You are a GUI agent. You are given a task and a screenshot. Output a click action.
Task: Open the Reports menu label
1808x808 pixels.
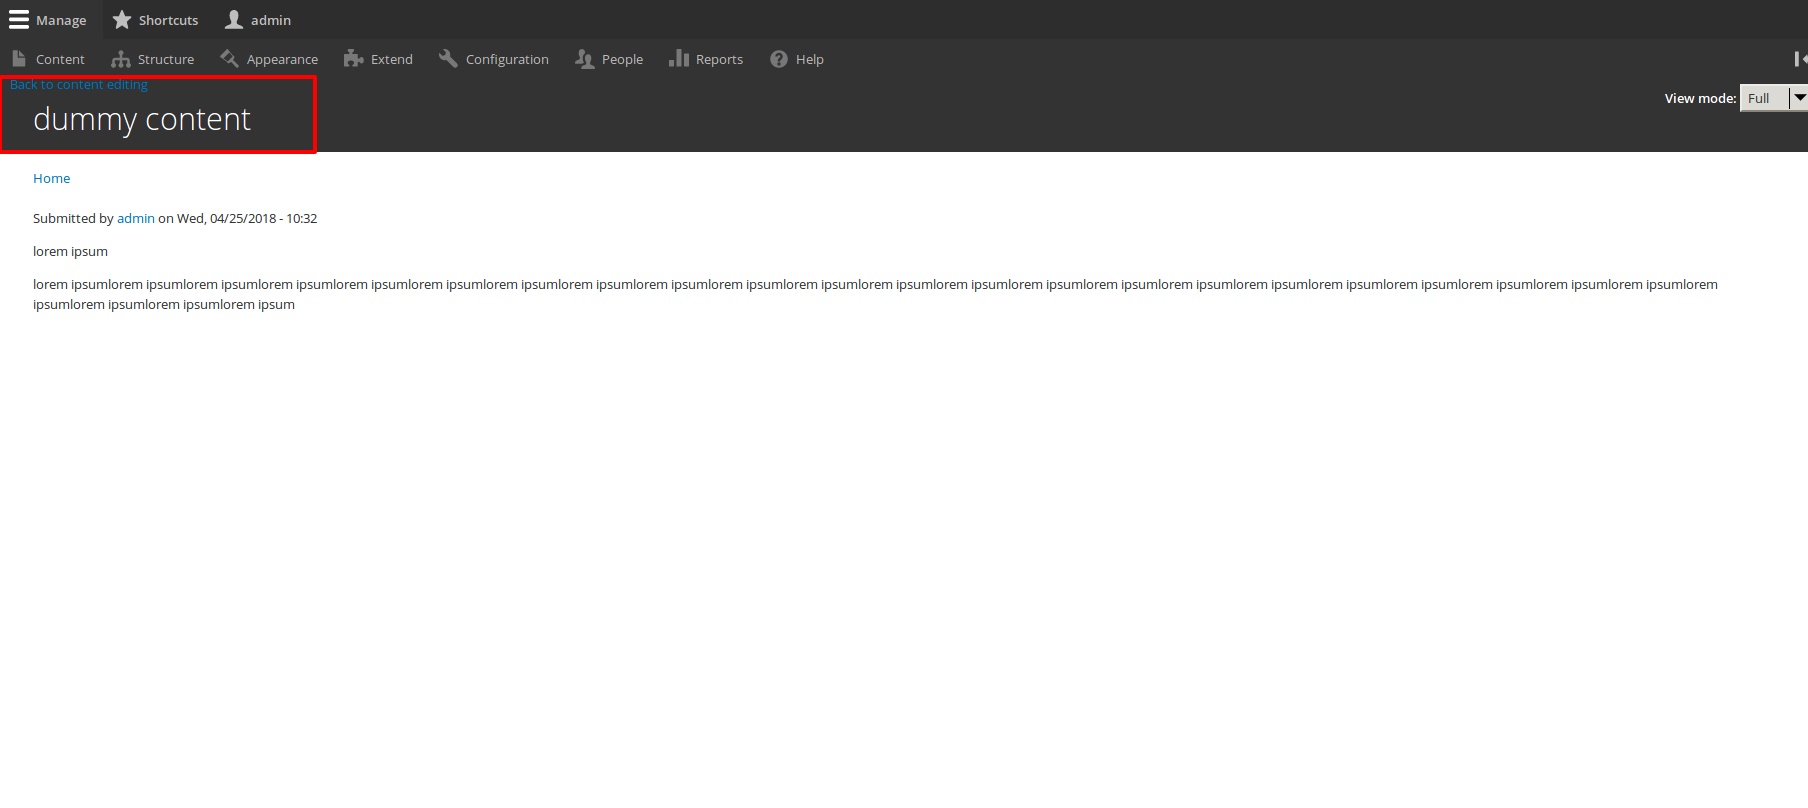point(719,59)
